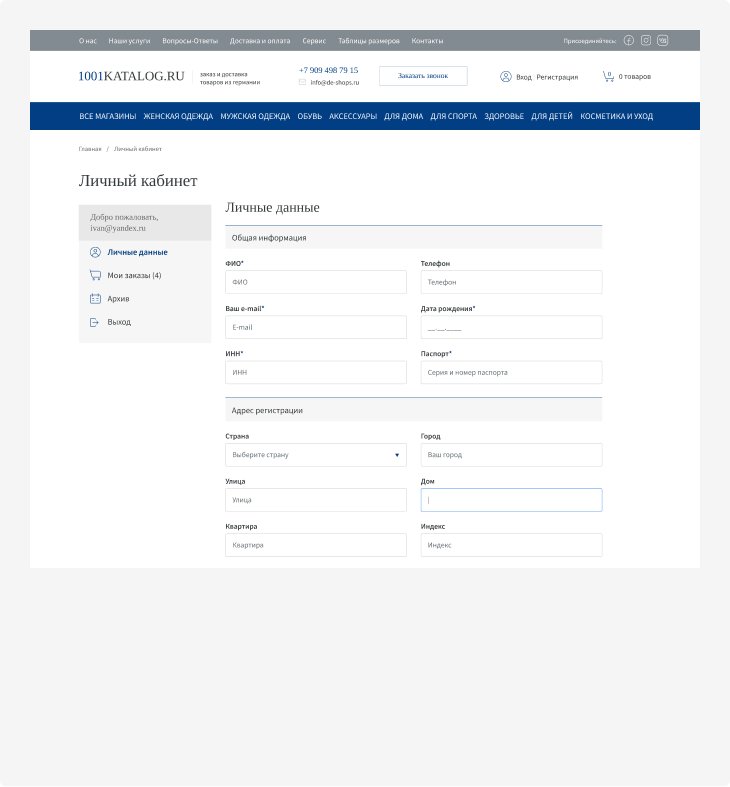This screenshot has height=787, width=730.
Task: Select ДЛЯ СПОРТА category
Action: [453, 116]
